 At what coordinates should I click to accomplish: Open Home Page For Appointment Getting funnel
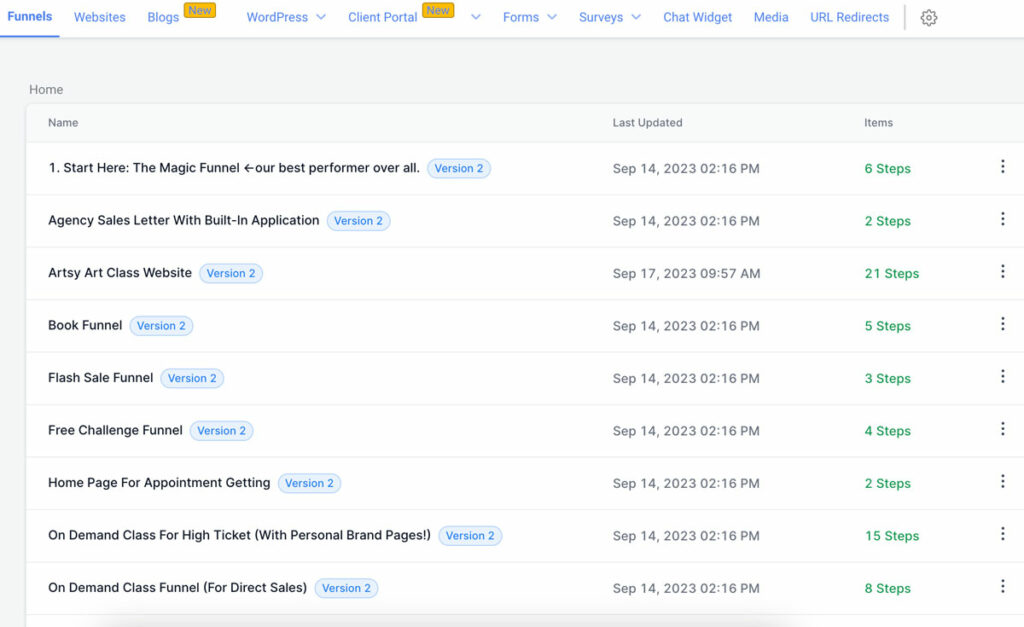159,483
